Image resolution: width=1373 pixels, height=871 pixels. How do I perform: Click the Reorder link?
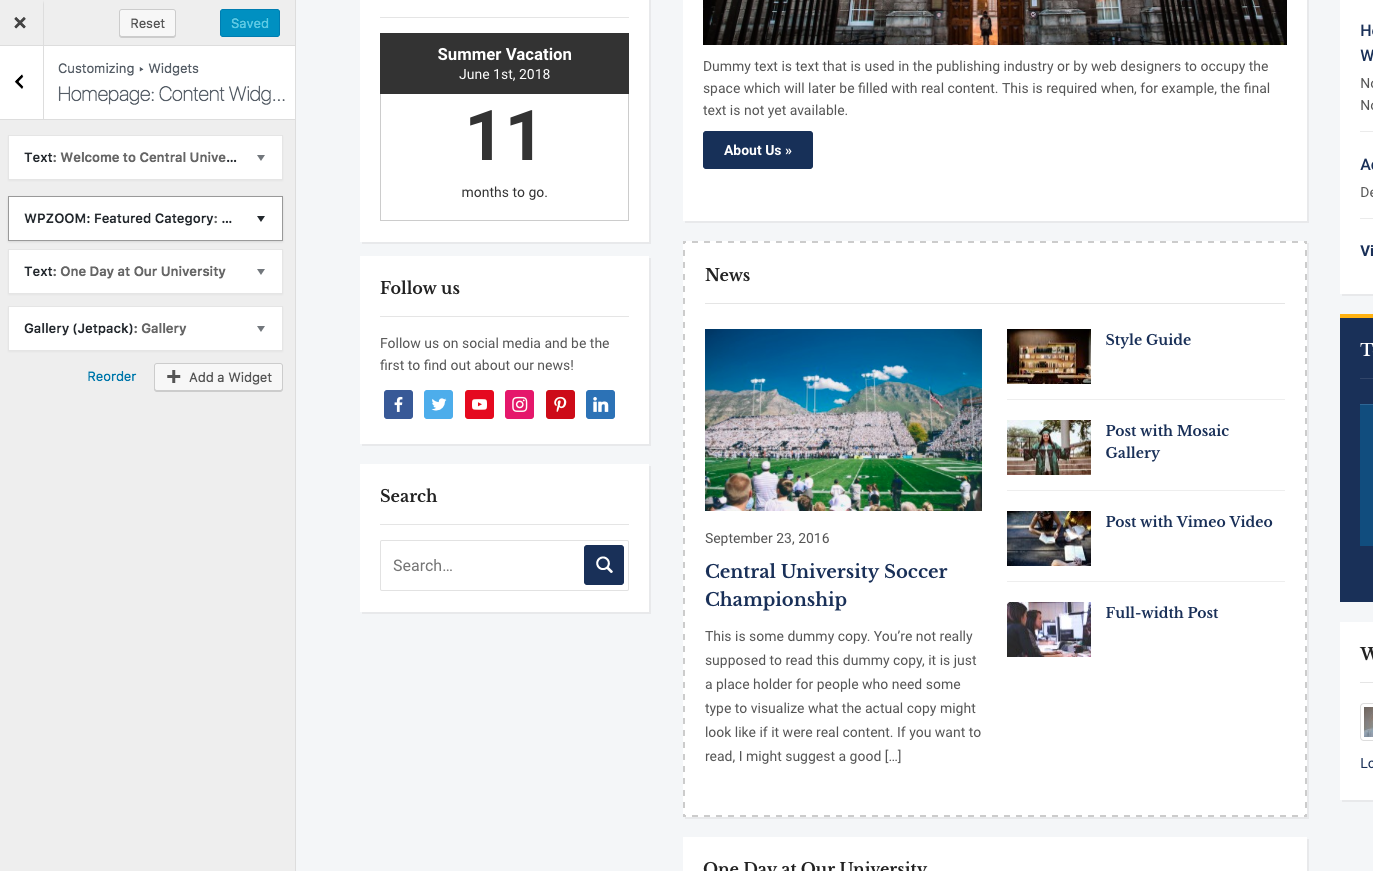(x=111, y=377)
